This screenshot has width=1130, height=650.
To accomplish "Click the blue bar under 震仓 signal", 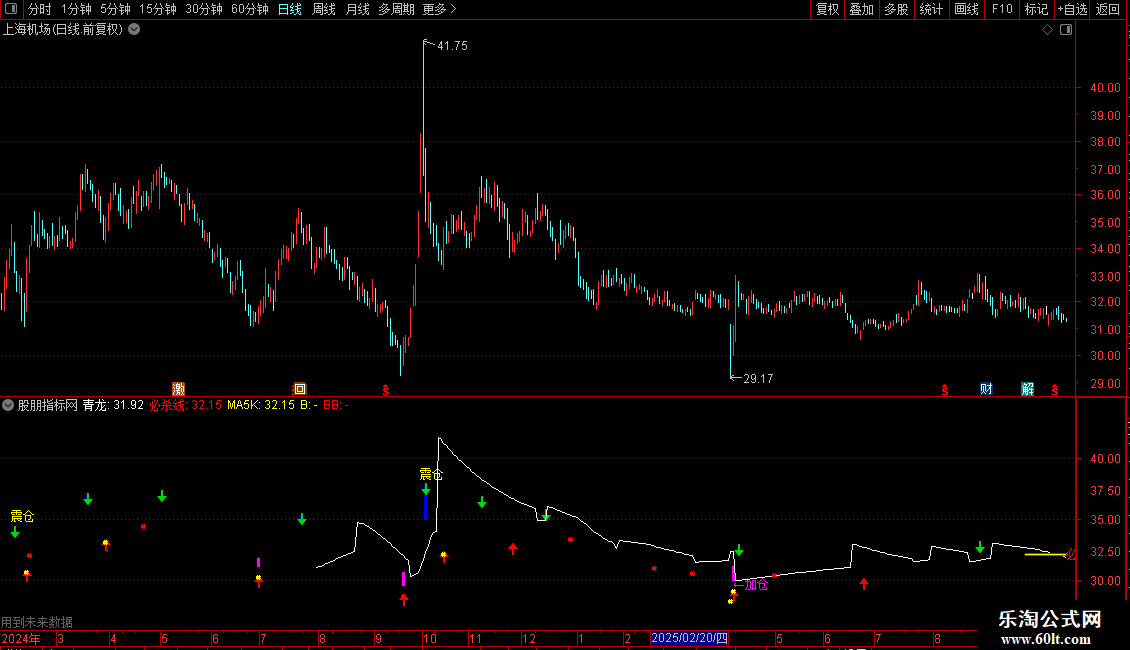I will click(425, 507).
